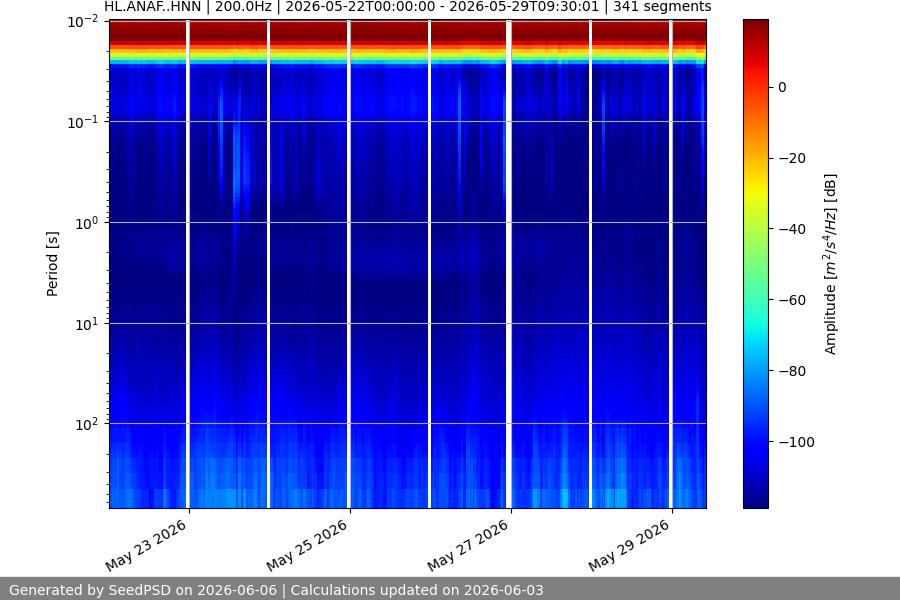Viewport: 900px width, 600px height.
Task: Click the plot title 'HL.ANAF..HNN'
Action: [153, 7]
